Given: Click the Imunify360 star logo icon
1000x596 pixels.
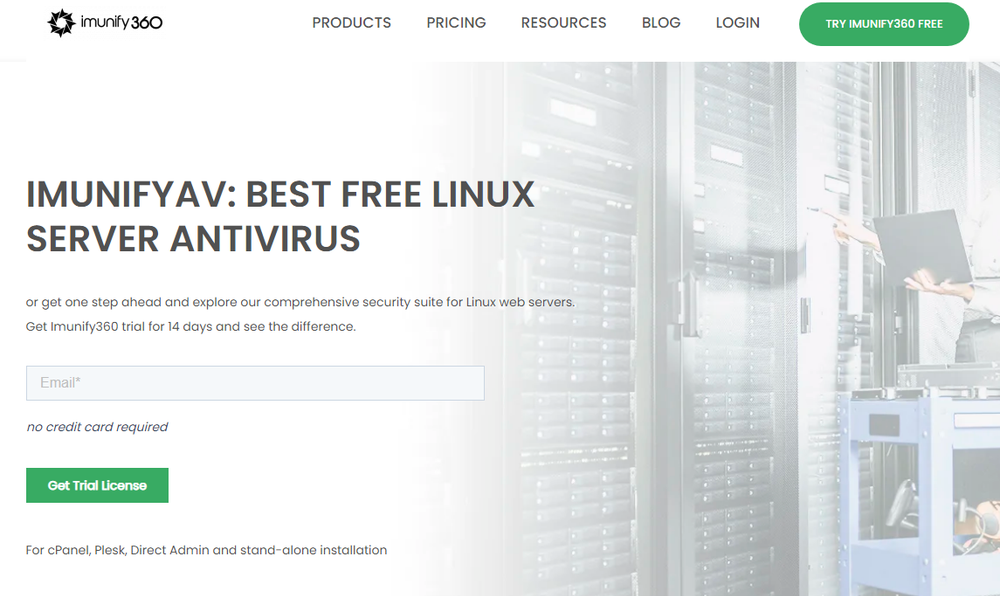Looking at the screenshot, I should [61, 23].
